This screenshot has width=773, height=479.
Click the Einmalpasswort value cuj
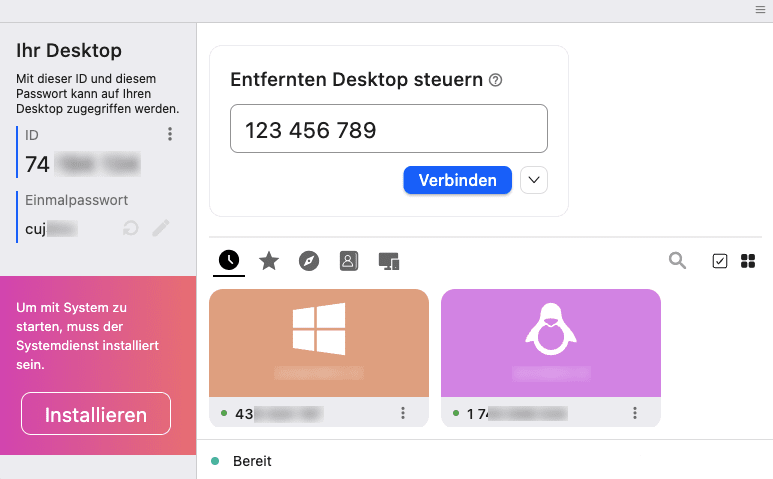[51, 229]
